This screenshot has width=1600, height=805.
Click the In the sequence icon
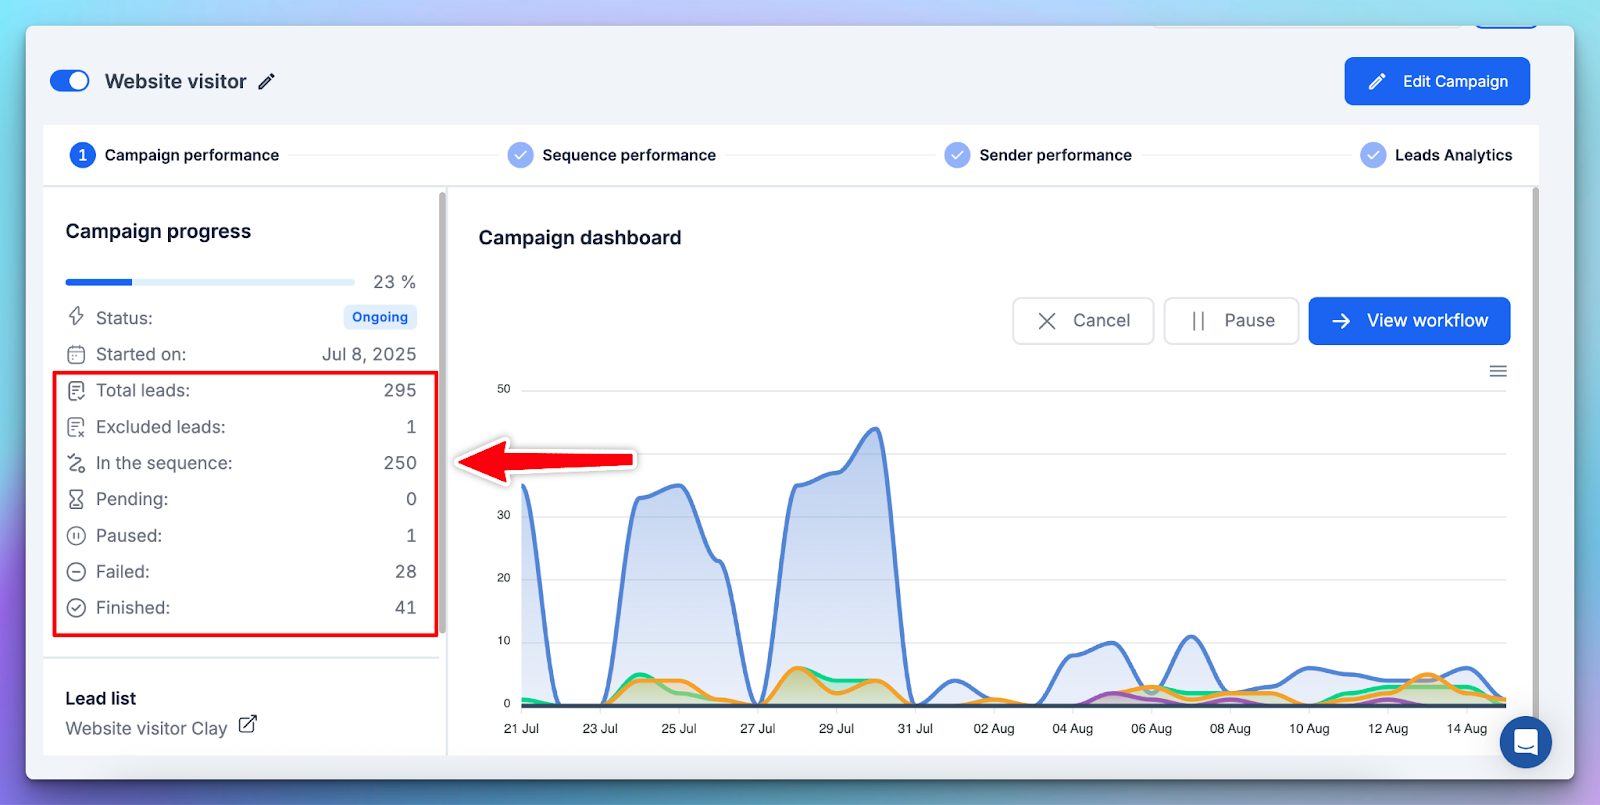click(x=76, y=463)
